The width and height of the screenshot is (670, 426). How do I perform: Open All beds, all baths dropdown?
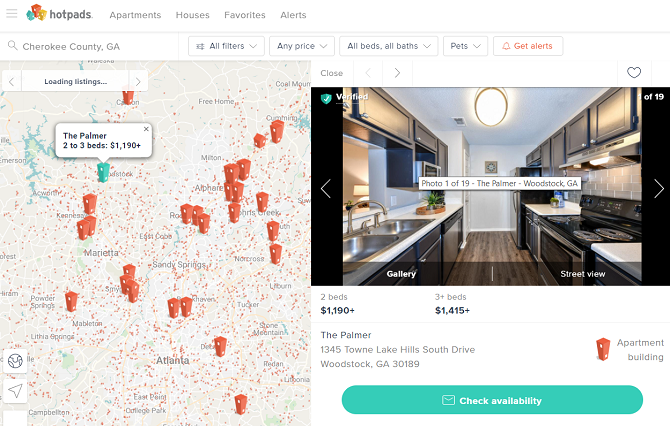click(x=388, y=46)
